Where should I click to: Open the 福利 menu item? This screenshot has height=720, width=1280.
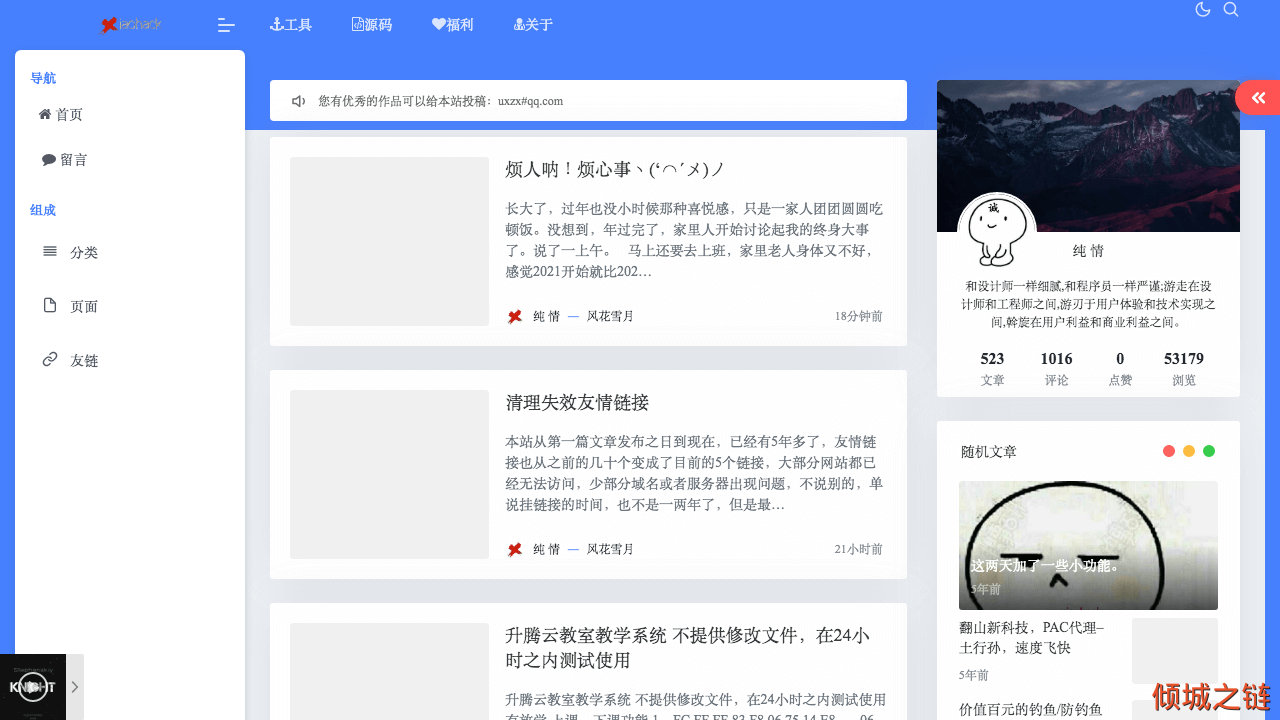coord(453,25)
